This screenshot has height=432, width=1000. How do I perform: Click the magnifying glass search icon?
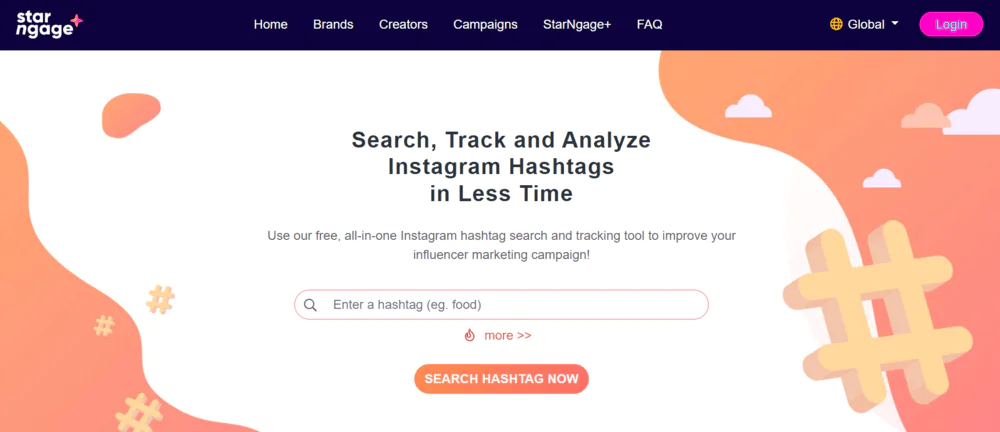pos(311,305)
